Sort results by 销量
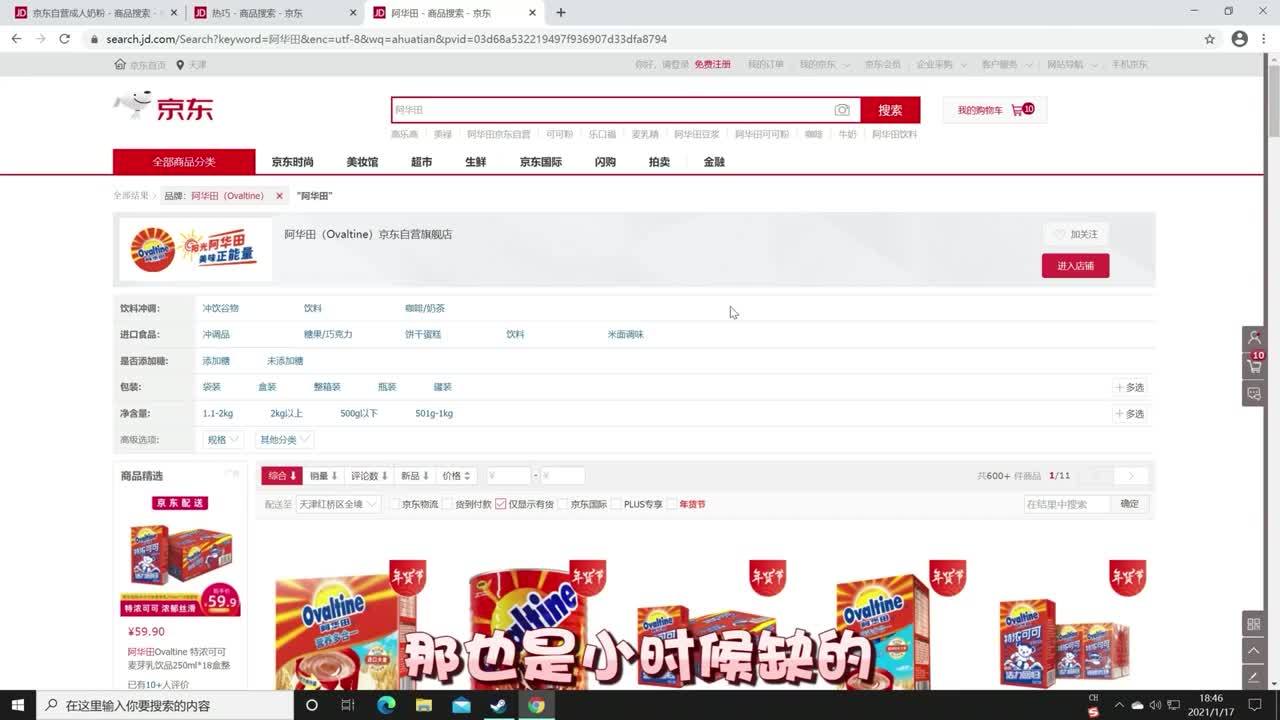The width and height of the screenshot is (1280, 720). click(324, 476)
